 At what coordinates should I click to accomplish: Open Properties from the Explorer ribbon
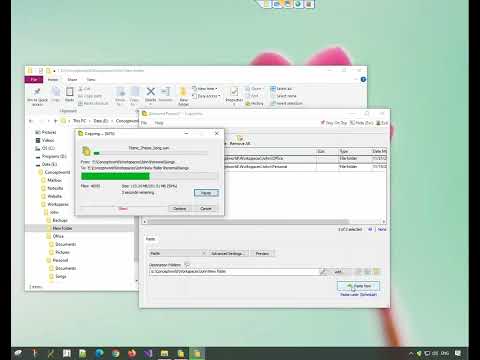tap(234, 96)
